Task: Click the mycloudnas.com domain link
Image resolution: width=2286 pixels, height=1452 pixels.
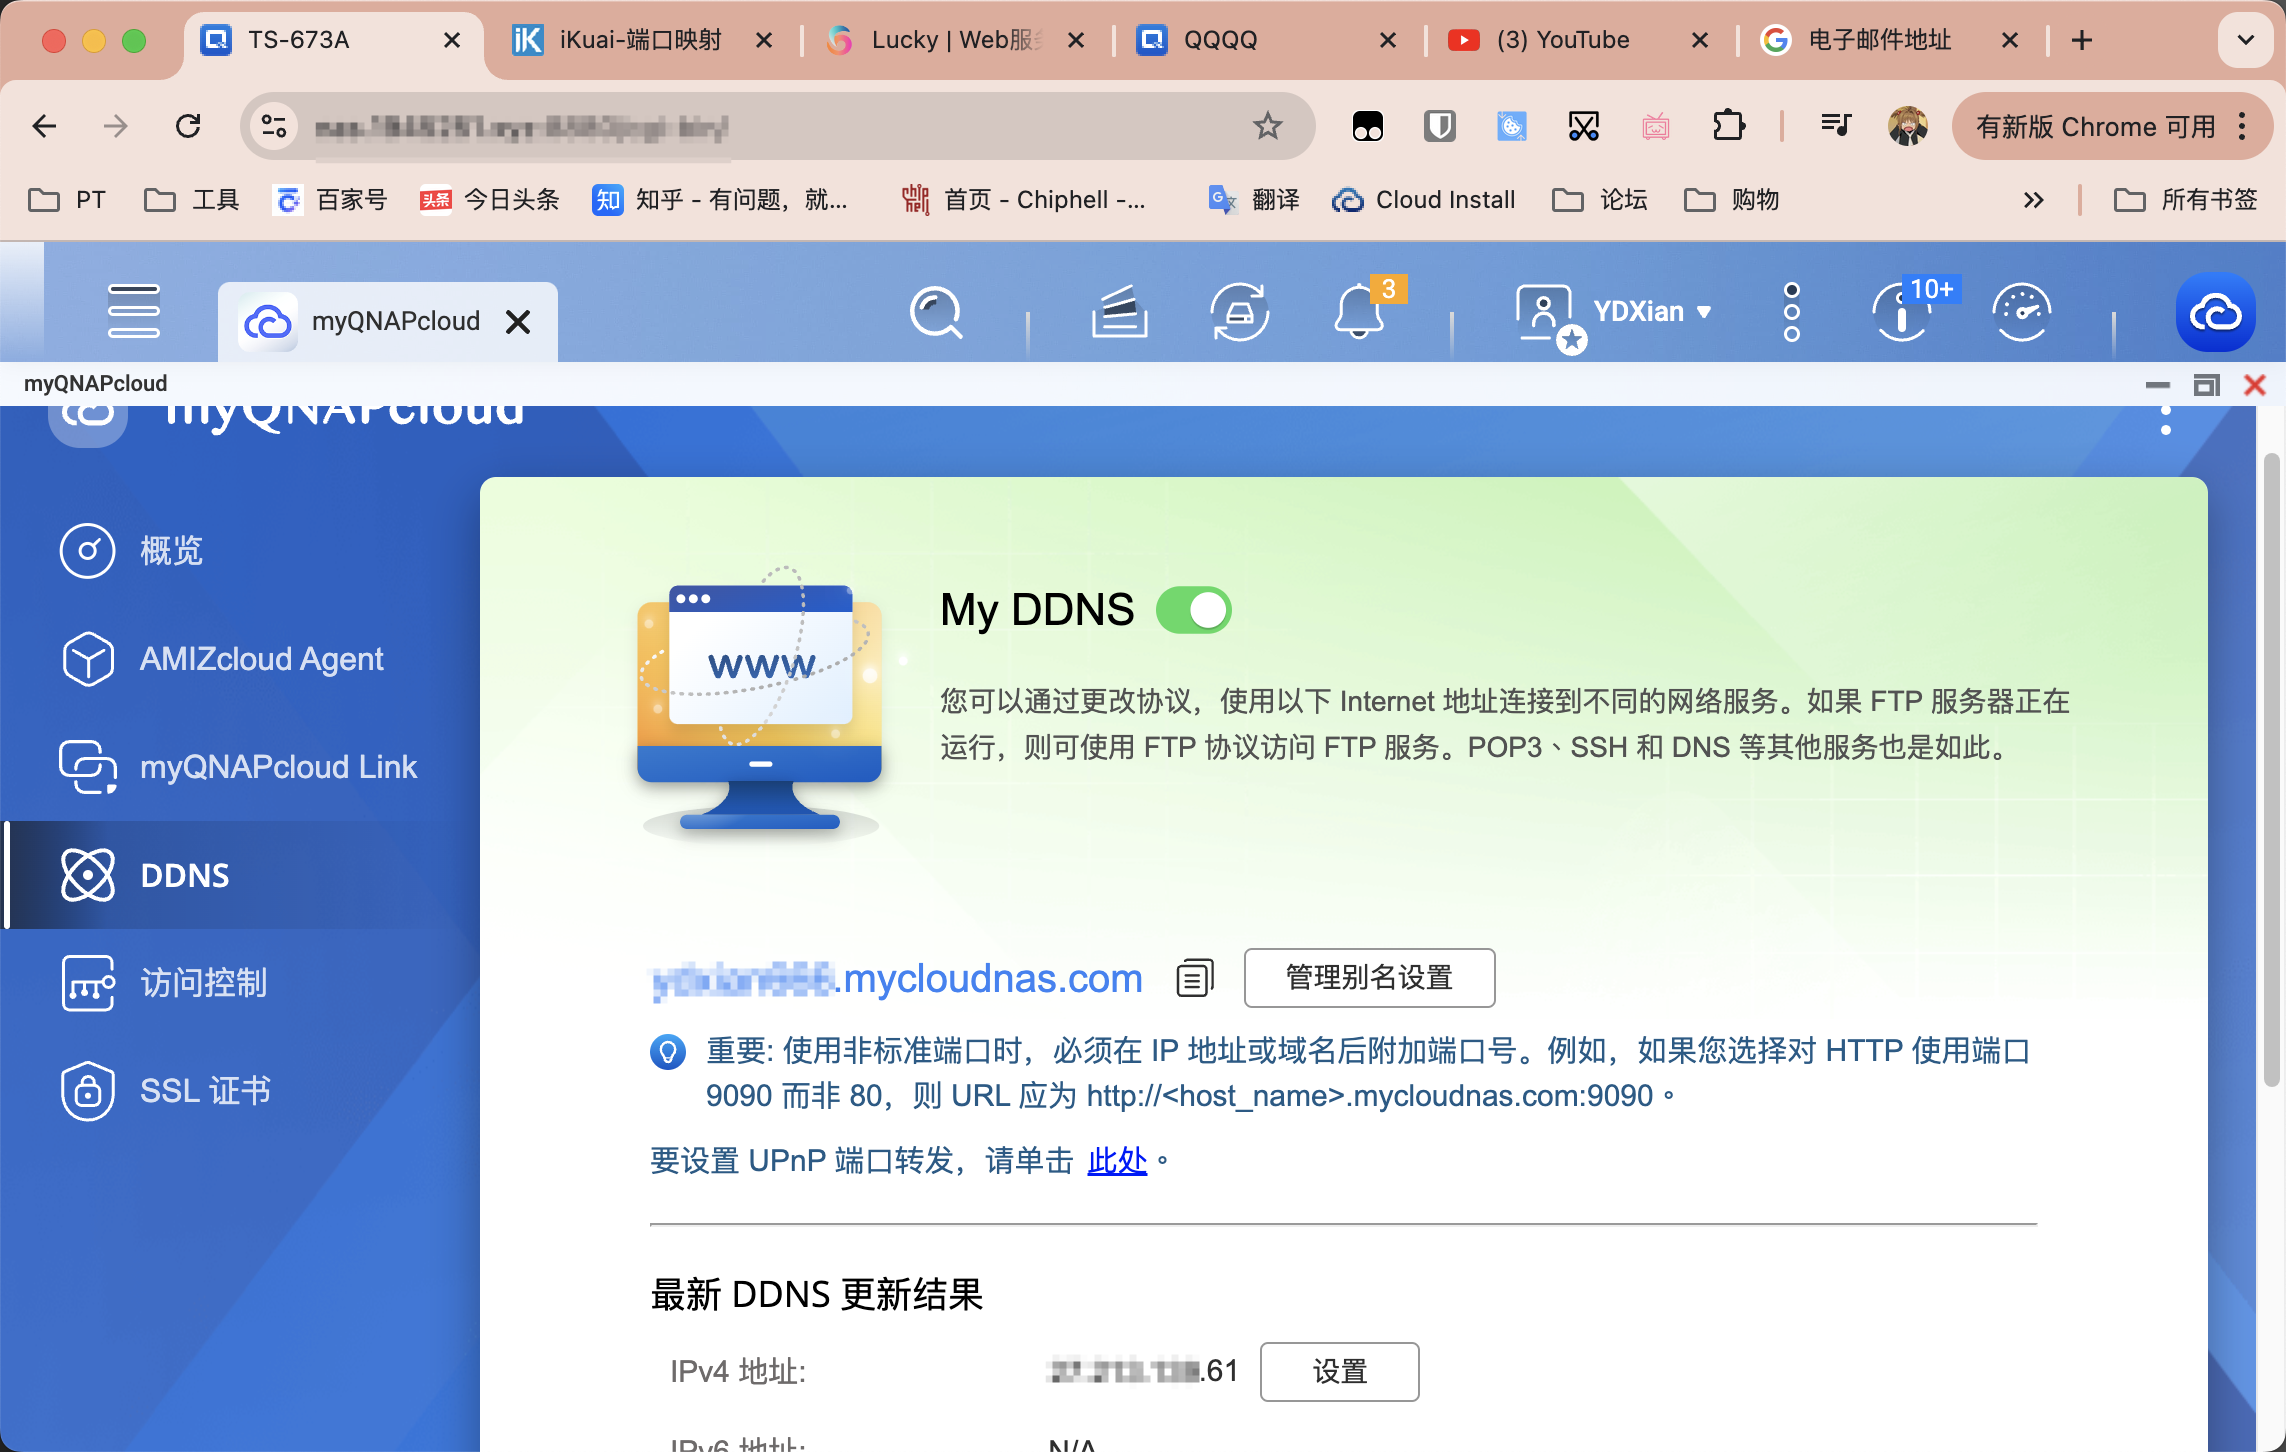Action: pyautogui.click(x=896, y=978)
